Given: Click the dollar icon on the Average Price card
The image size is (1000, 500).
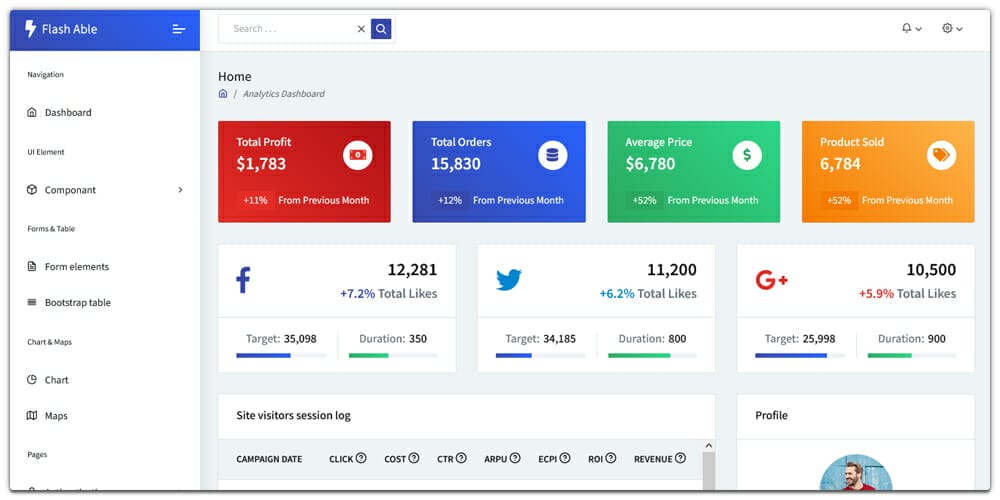Looking at the screenshot, I should pyautogui.click(x=747, y=155).
